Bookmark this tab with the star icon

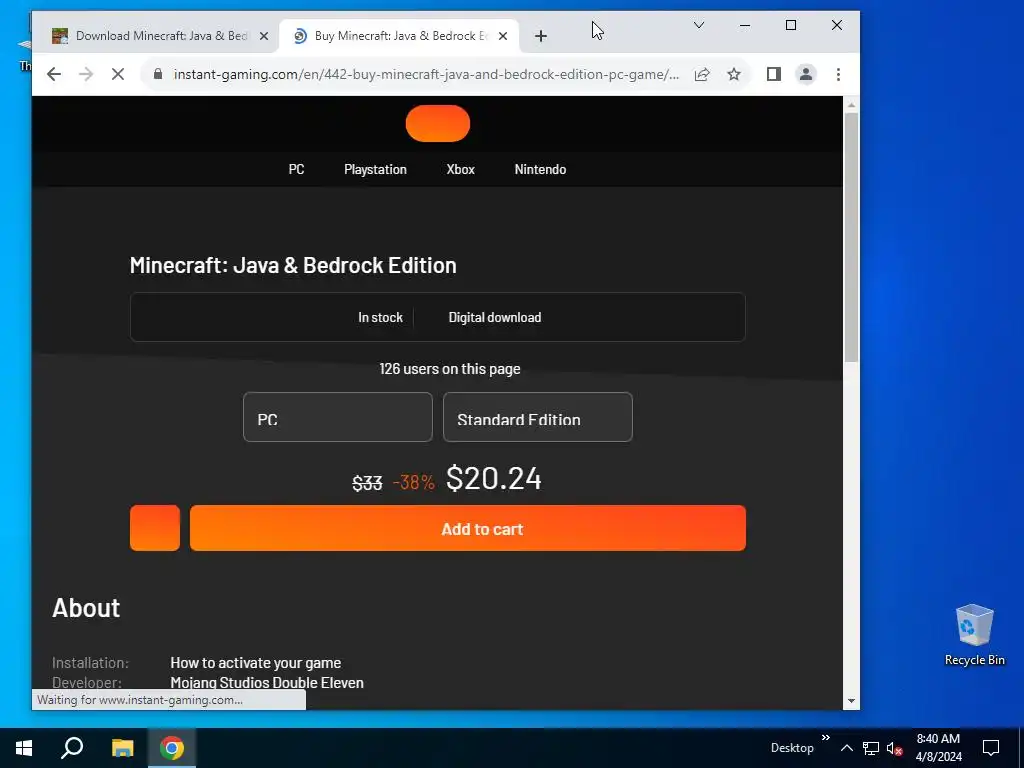(x=734, y=74)
